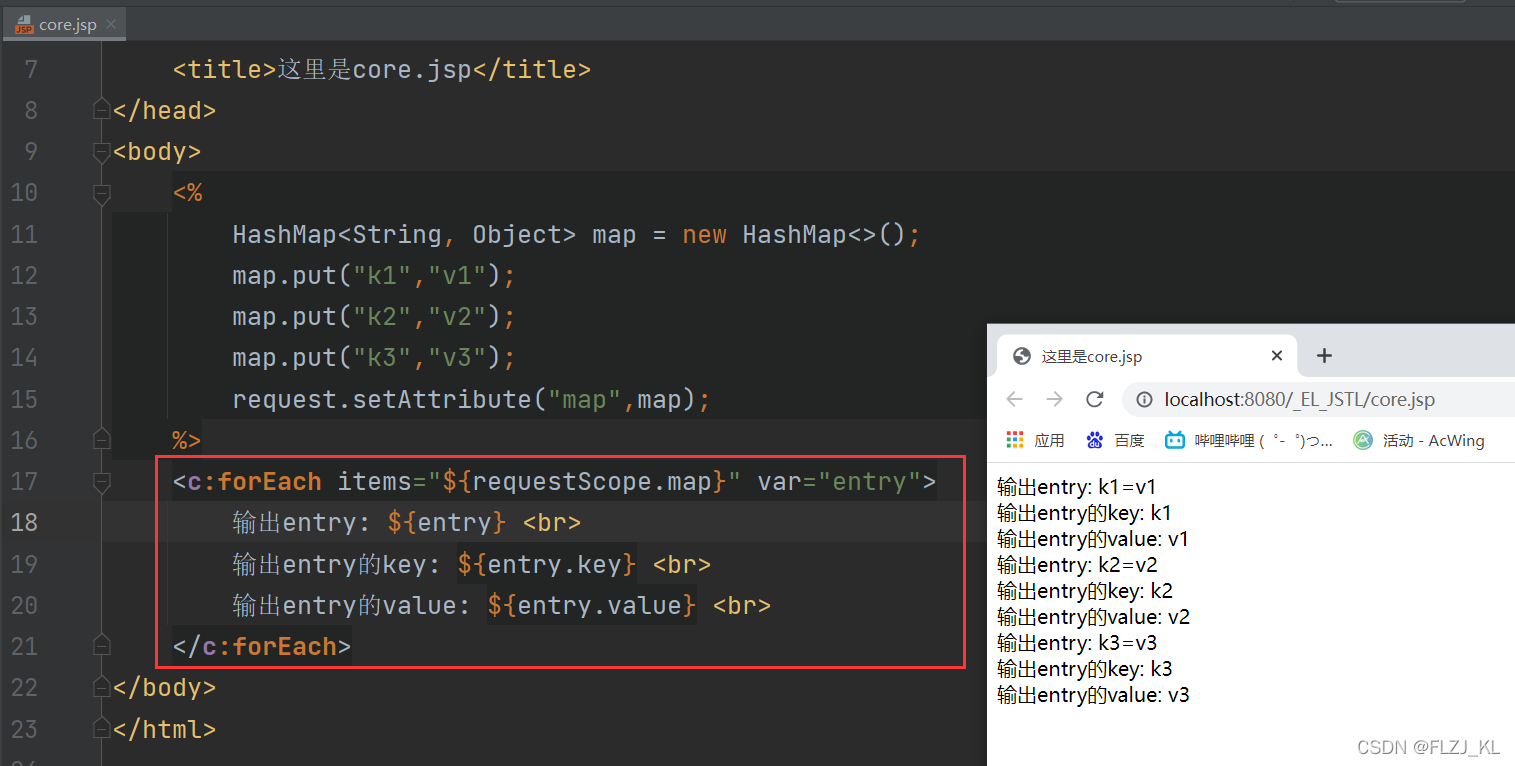Click the closing </c:forEach> tag on line 21
Image resolution: width=1515 pixels, height=766 pixels.
point(262,647)
